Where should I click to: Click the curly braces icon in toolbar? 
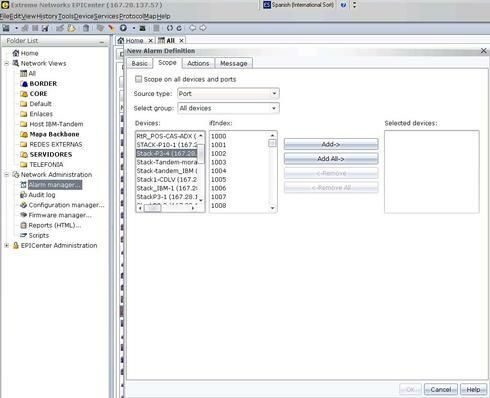click(x=170, y=28)
